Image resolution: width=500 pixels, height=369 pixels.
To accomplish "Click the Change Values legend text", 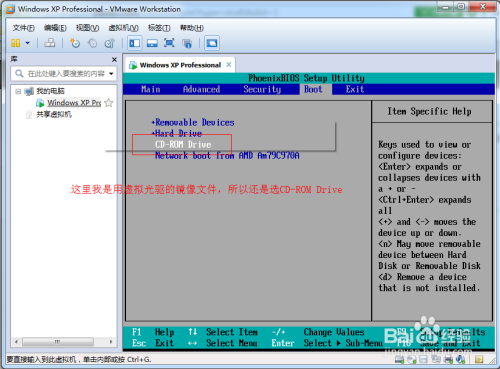I will tap(334, 332).
